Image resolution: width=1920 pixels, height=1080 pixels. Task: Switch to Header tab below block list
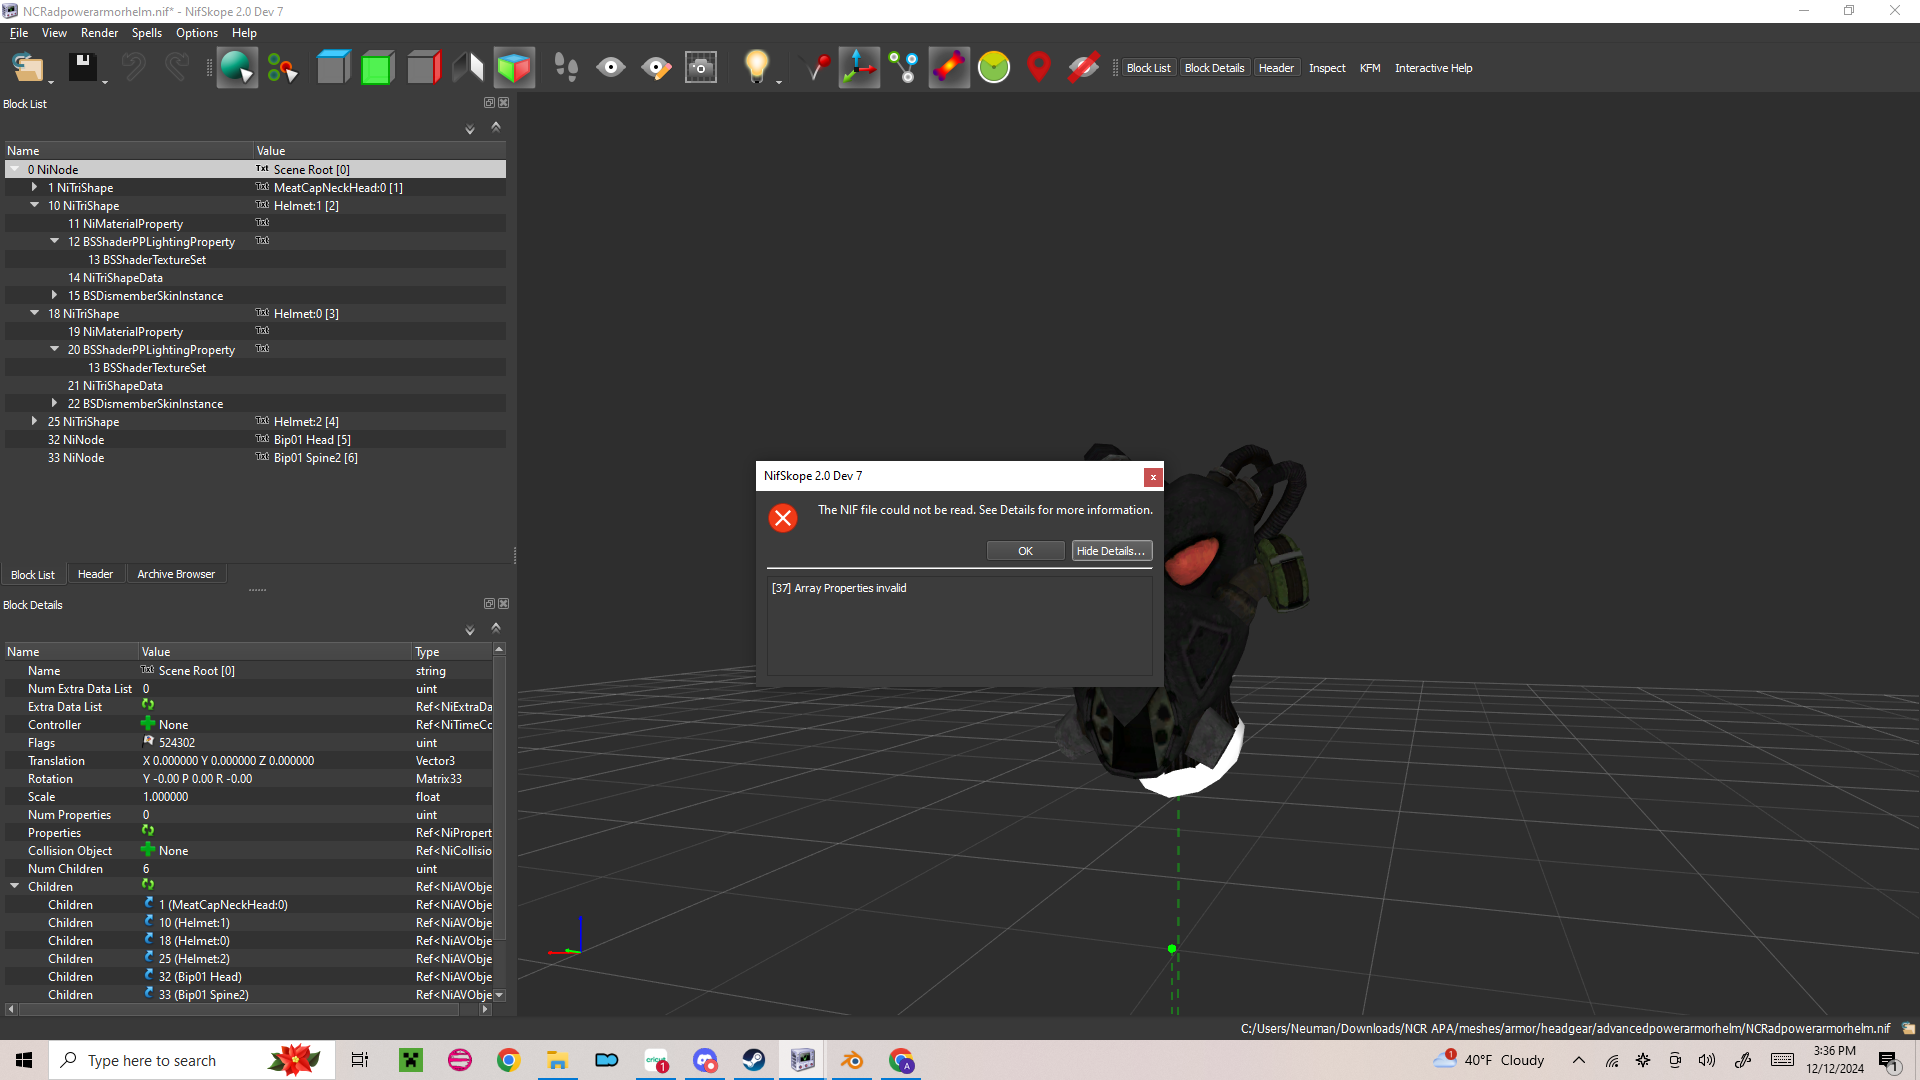coord(95,574)
